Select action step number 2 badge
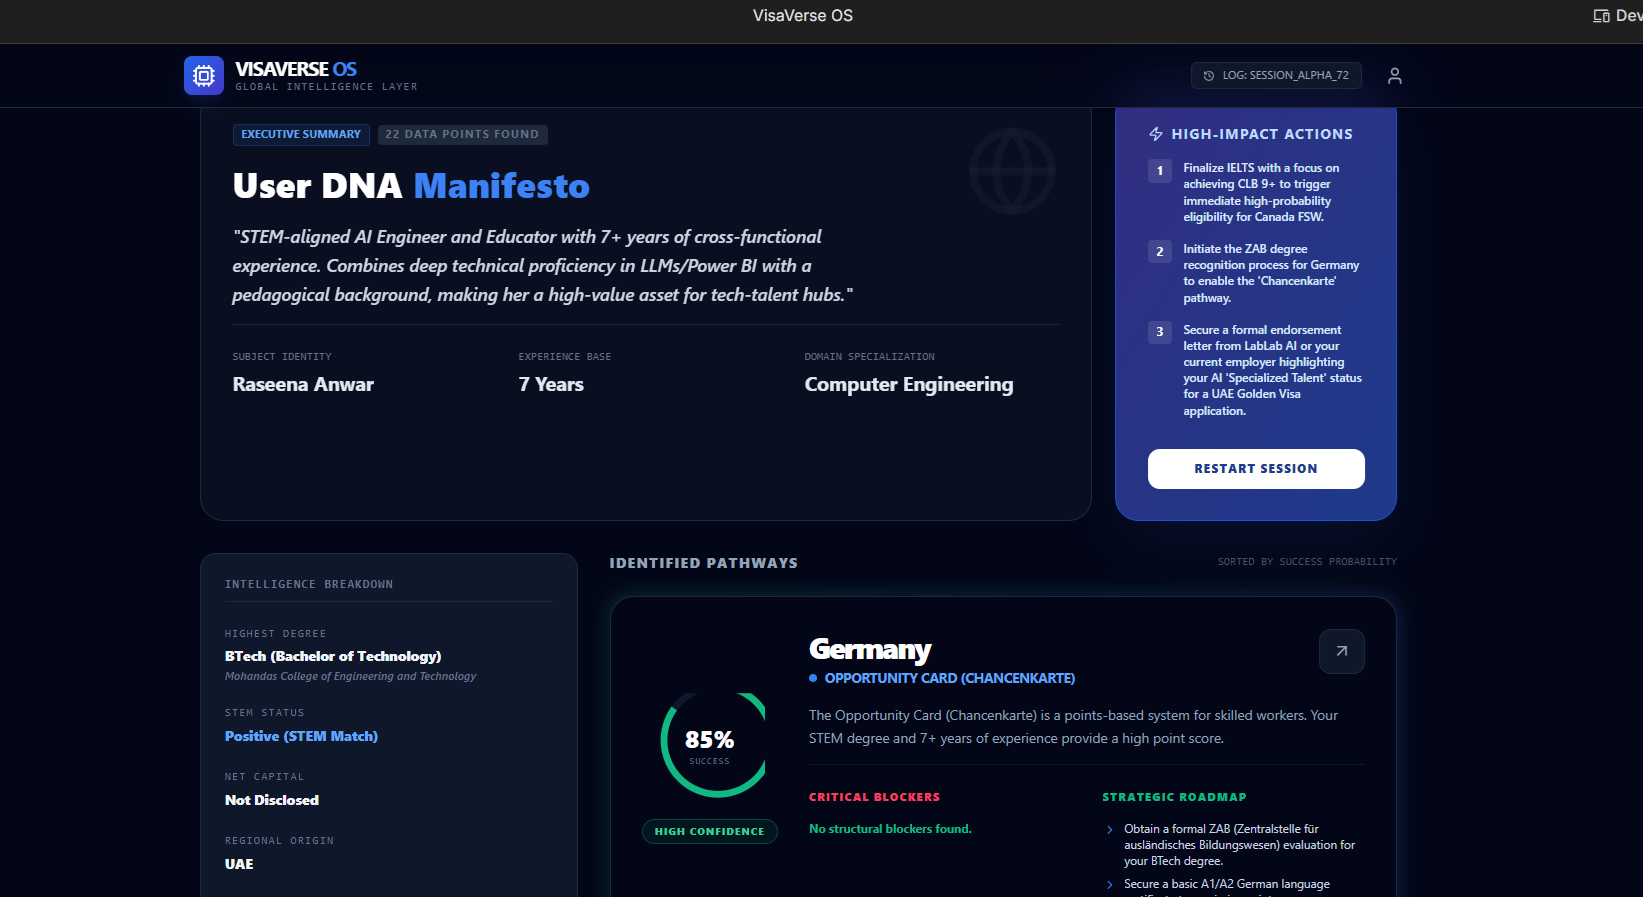The width and height of the screenshot is (1643, 897). (x=1160, y=252)
